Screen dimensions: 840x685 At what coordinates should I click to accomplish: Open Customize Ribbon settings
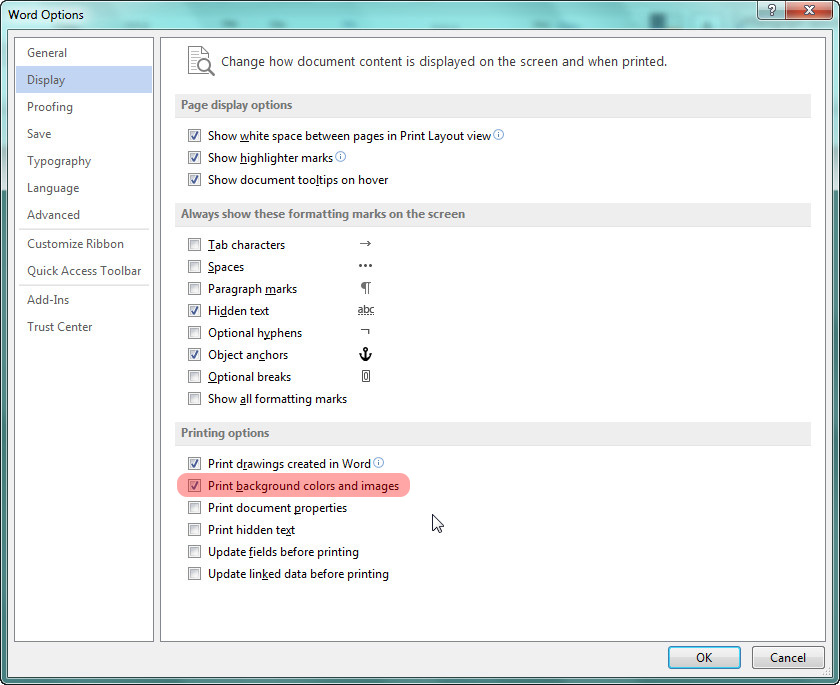(x=84, y=244)
